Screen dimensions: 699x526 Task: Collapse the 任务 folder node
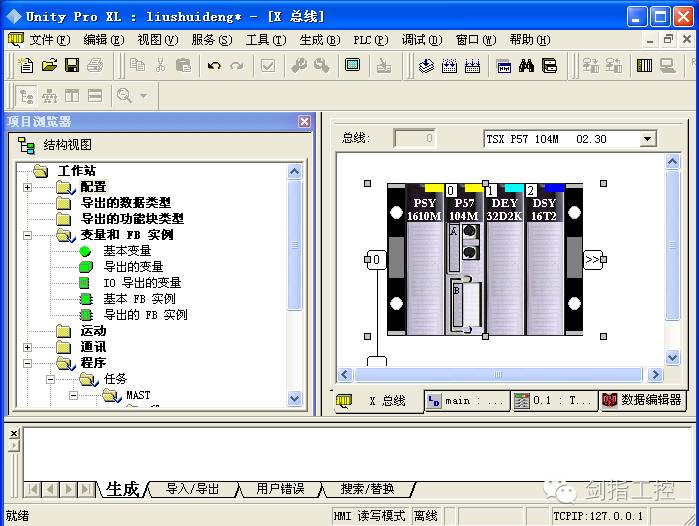click(x=50, y=379)
